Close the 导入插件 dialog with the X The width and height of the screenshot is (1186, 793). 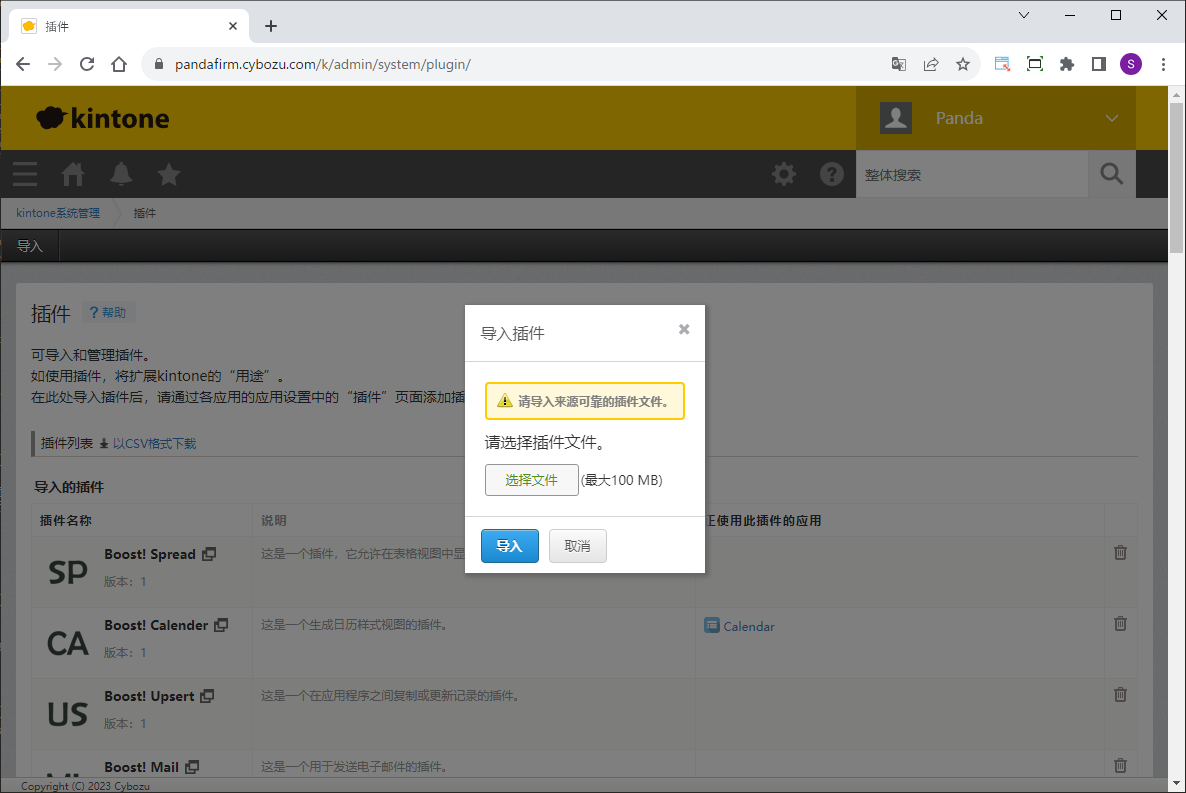684,329
